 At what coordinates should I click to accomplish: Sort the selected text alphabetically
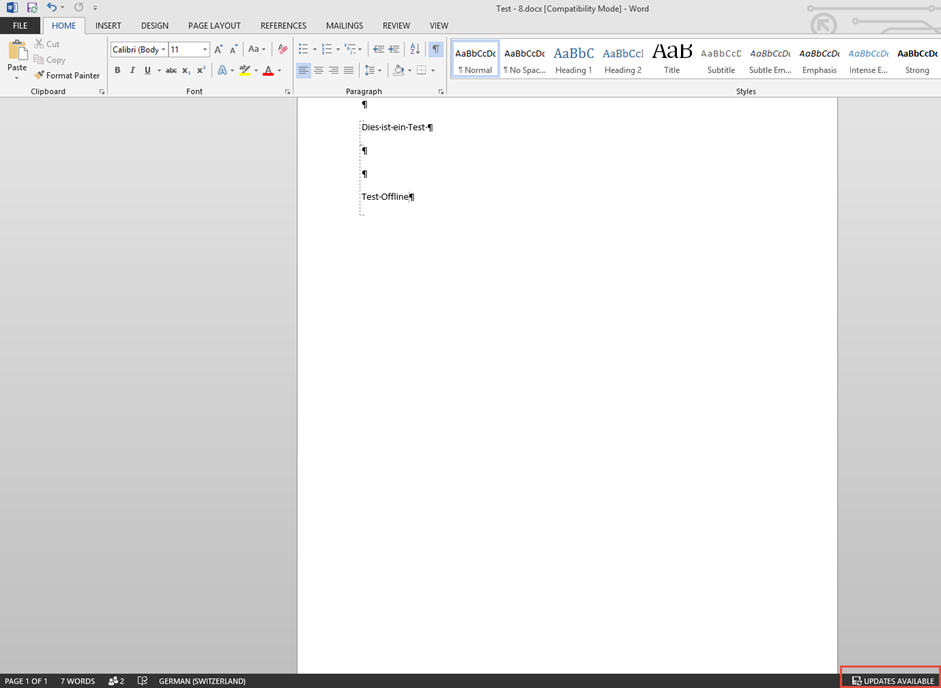coord(415,49)
